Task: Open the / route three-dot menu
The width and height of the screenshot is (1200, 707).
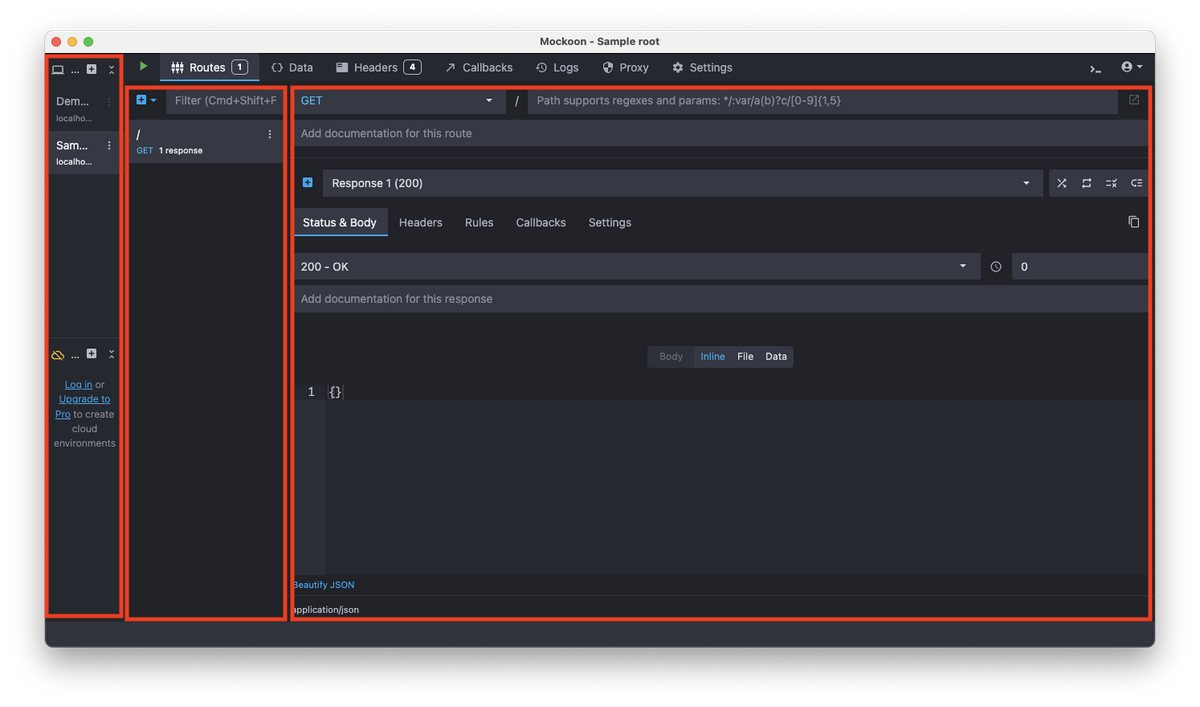Action: point(270,135)
